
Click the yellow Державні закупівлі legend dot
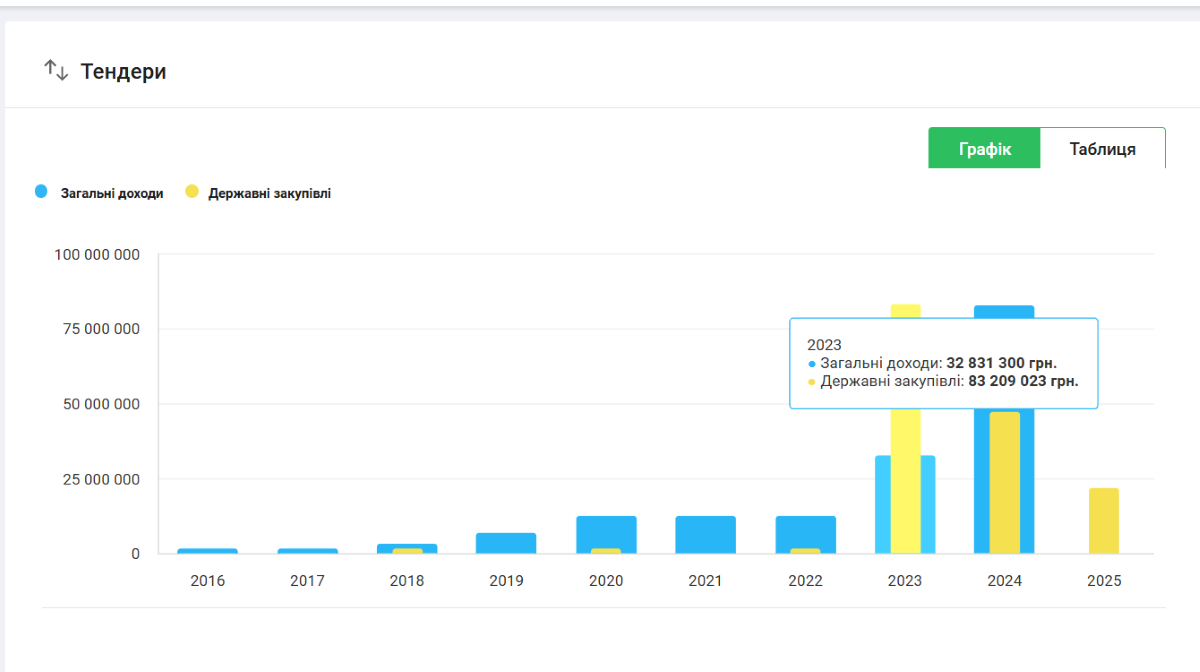pos(192,192)
